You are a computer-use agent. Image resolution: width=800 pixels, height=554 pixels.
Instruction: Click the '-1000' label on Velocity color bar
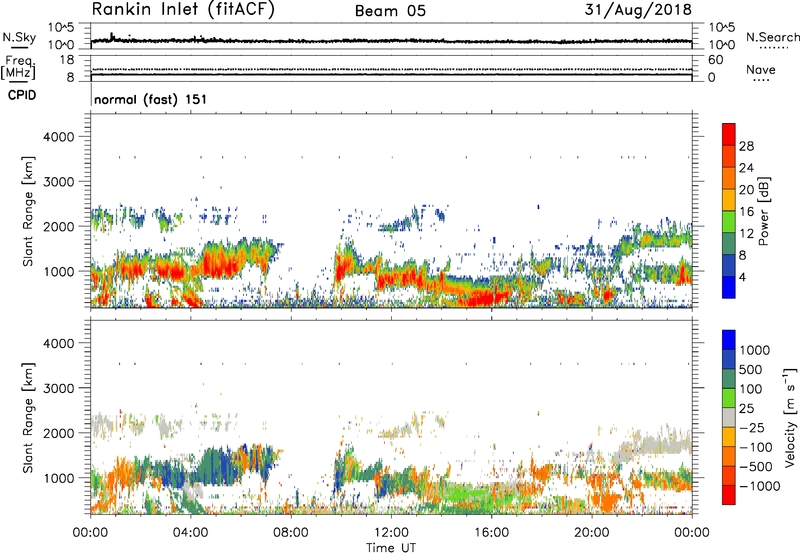coord(760,486)
